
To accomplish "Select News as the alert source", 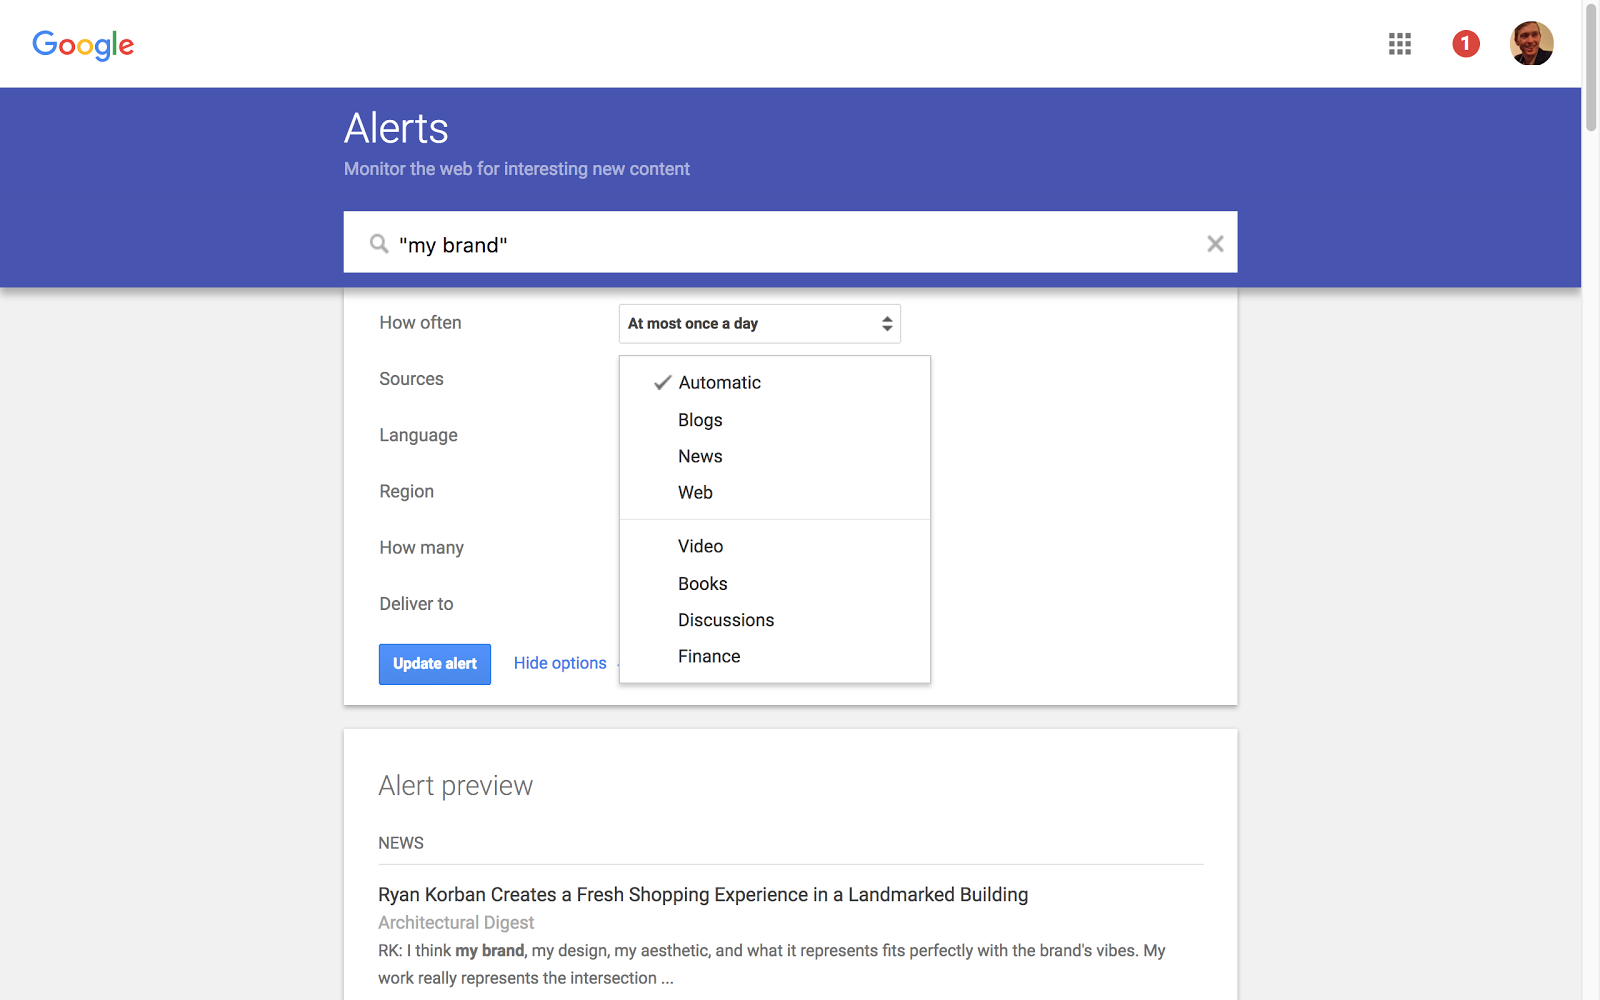I will click(x=700, y=456).
